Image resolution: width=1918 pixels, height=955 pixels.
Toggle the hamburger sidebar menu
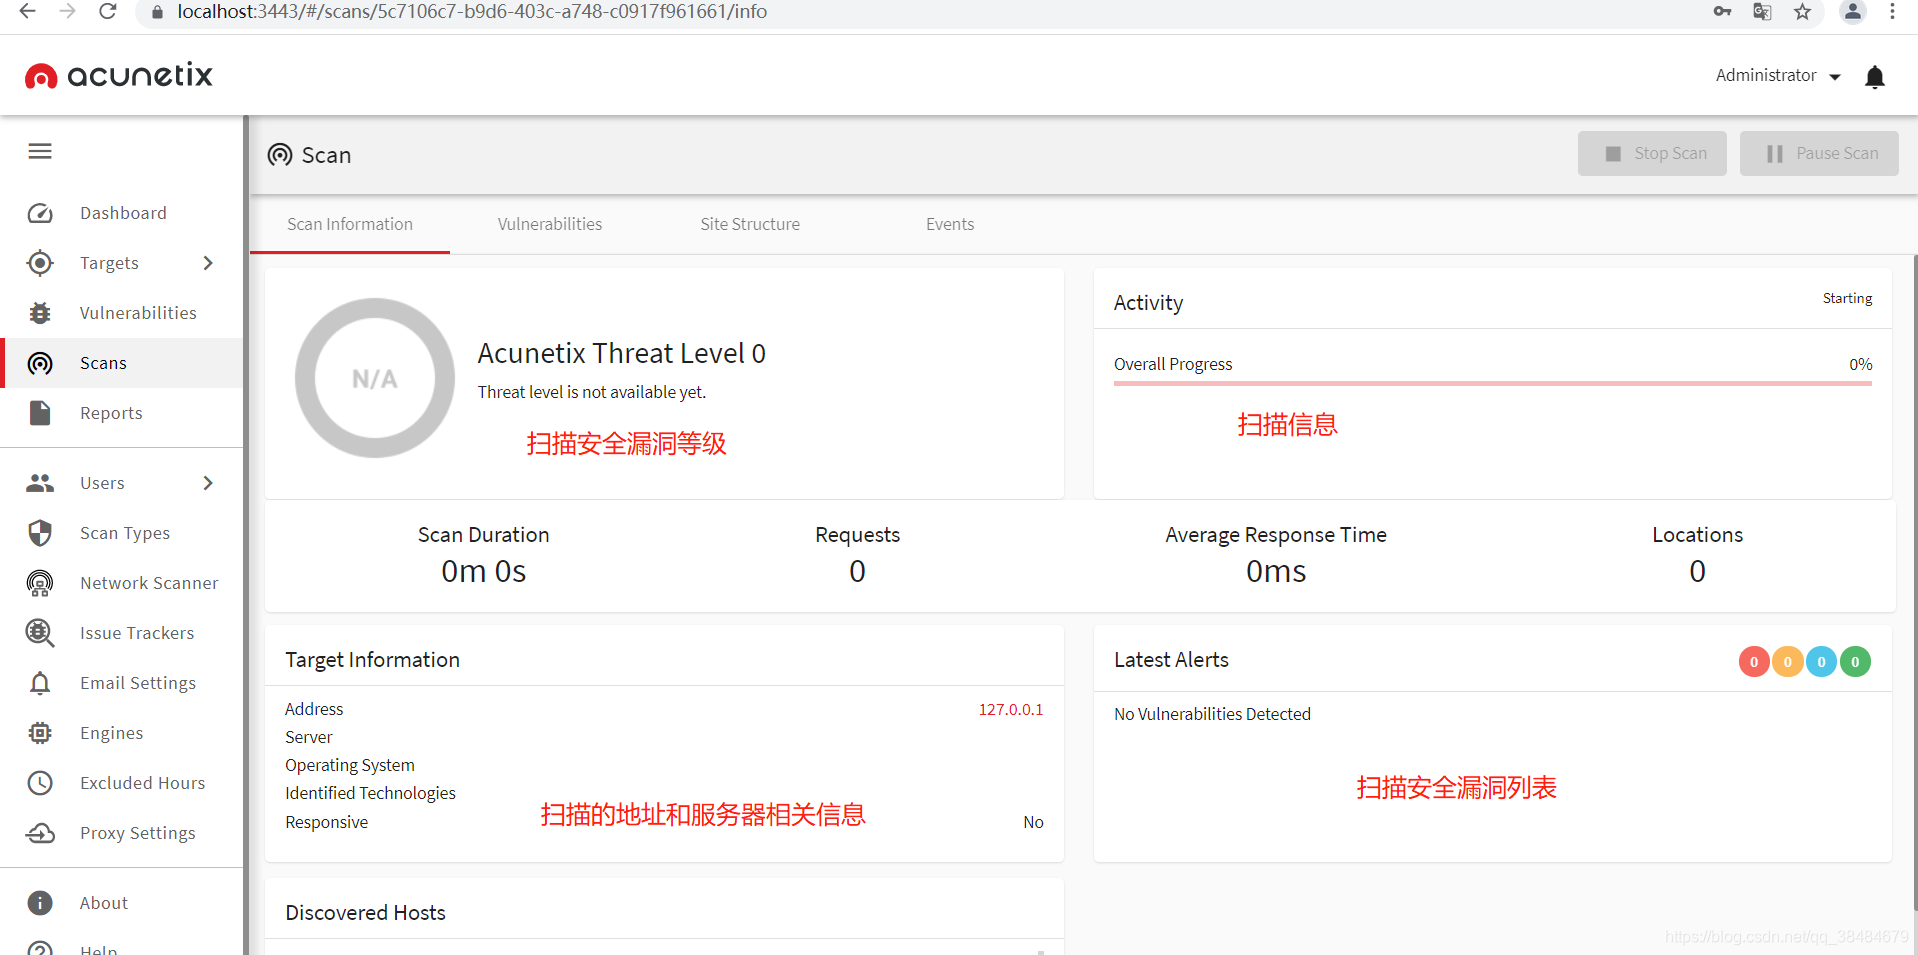[x=40, y=151]
